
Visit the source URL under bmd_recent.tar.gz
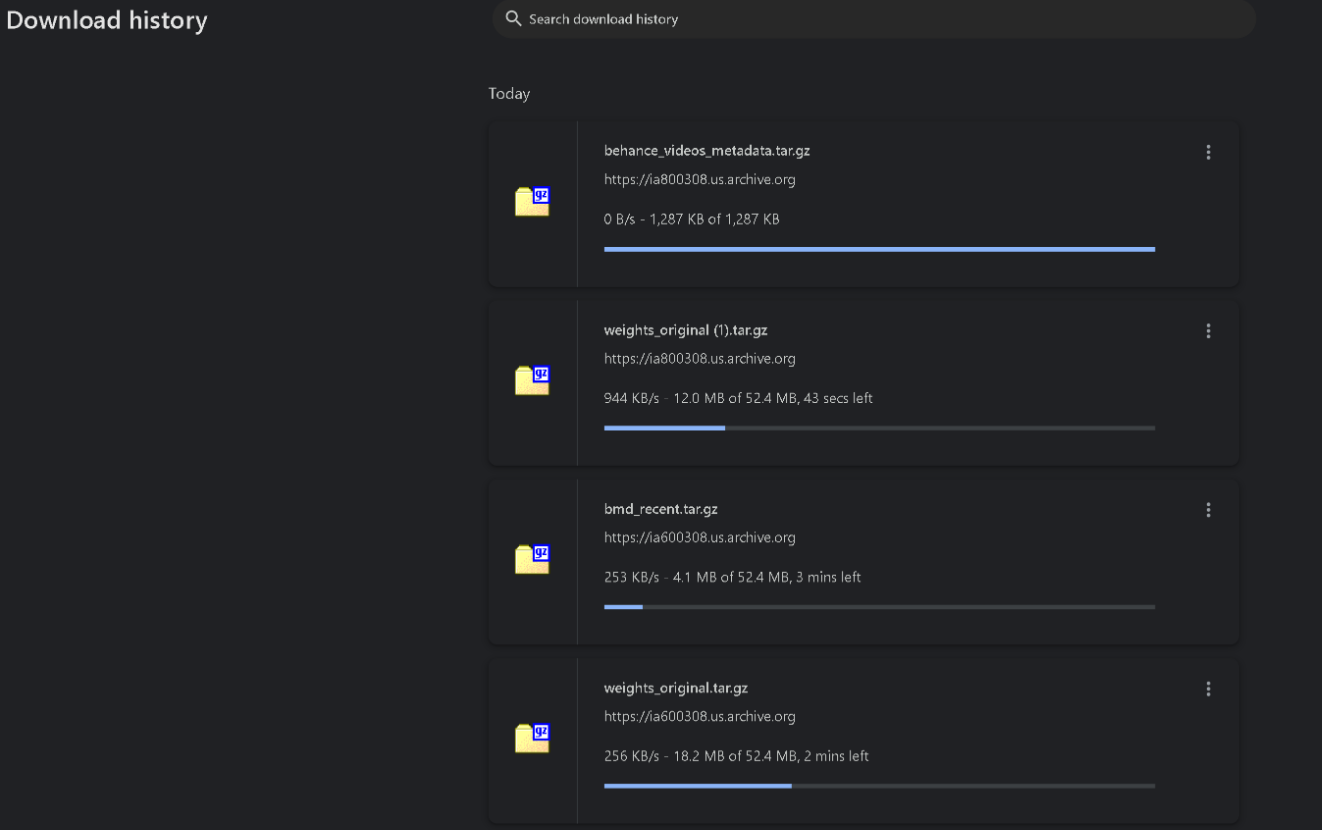[699, 538]
